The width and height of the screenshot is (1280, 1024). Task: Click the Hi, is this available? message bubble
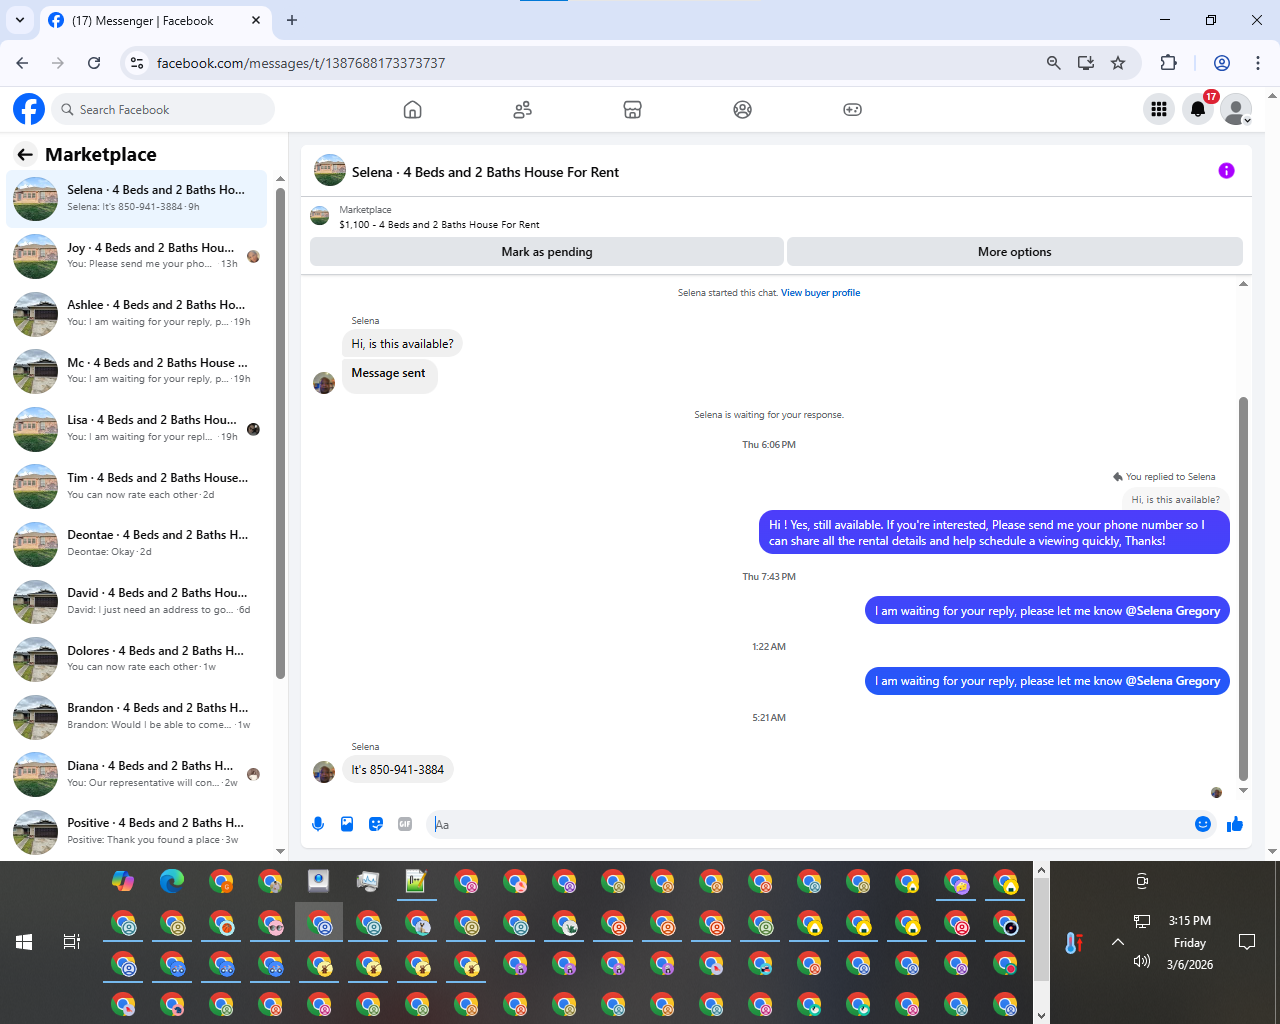pos(402,344)
